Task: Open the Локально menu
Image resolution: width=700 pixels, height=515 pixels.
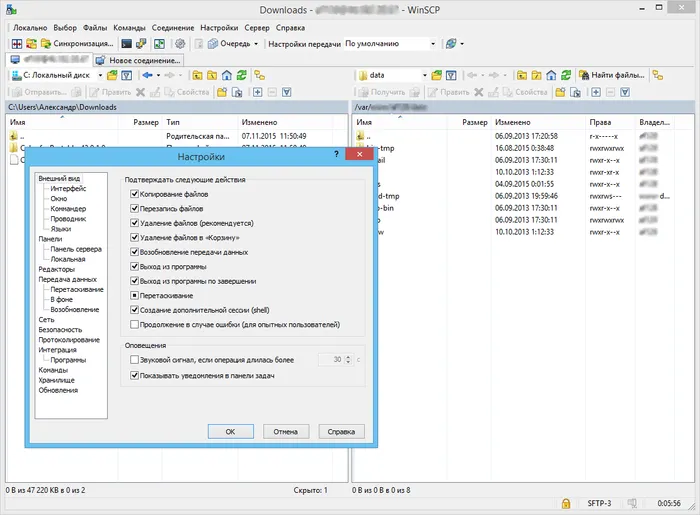Action: pyautogui.click(x=30, y=28)
